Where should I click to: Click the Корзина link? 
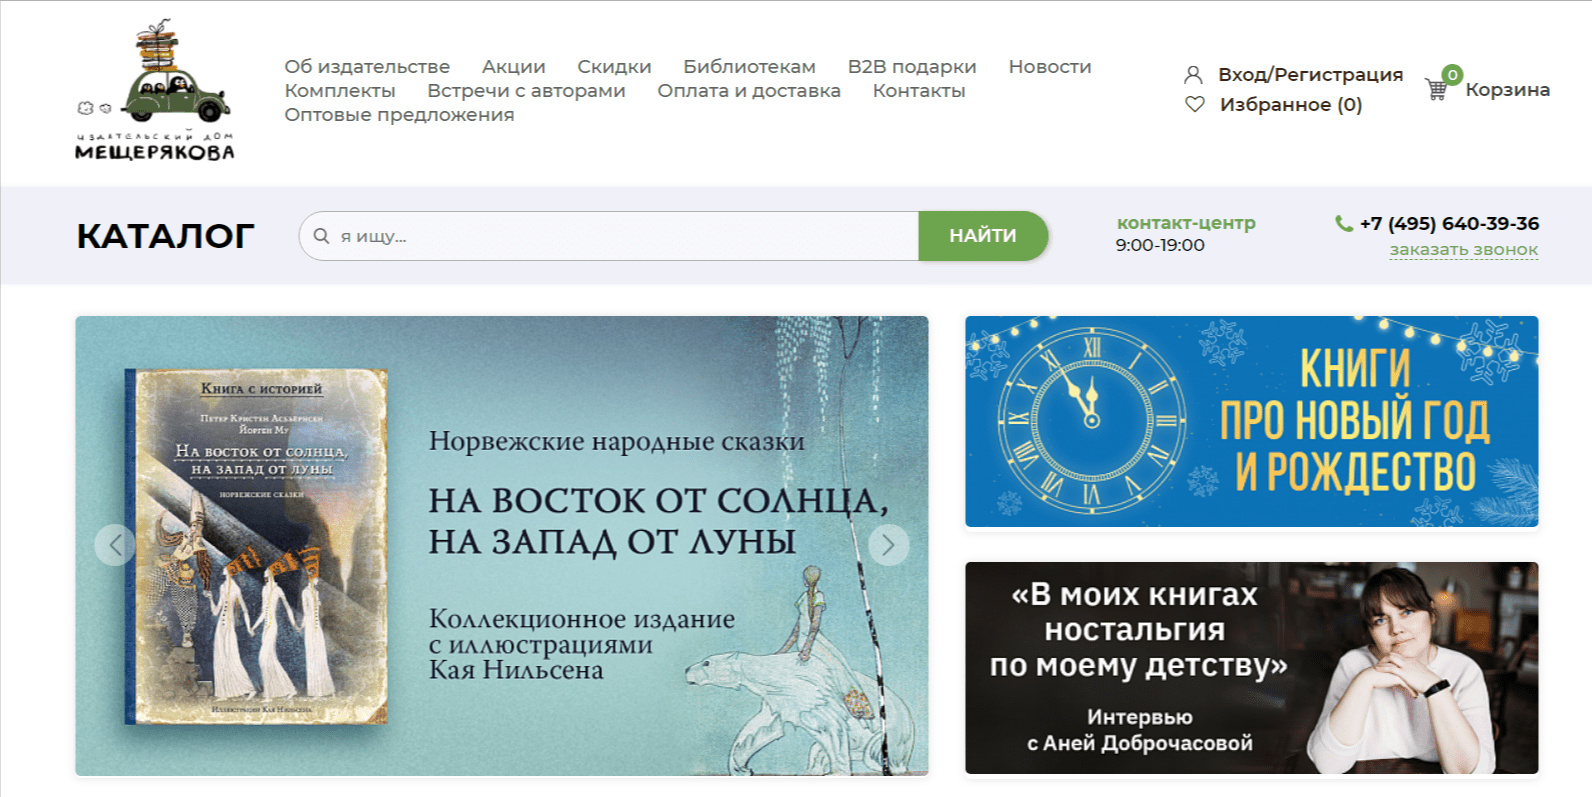pyautogui.click(x=1508, y=90)
